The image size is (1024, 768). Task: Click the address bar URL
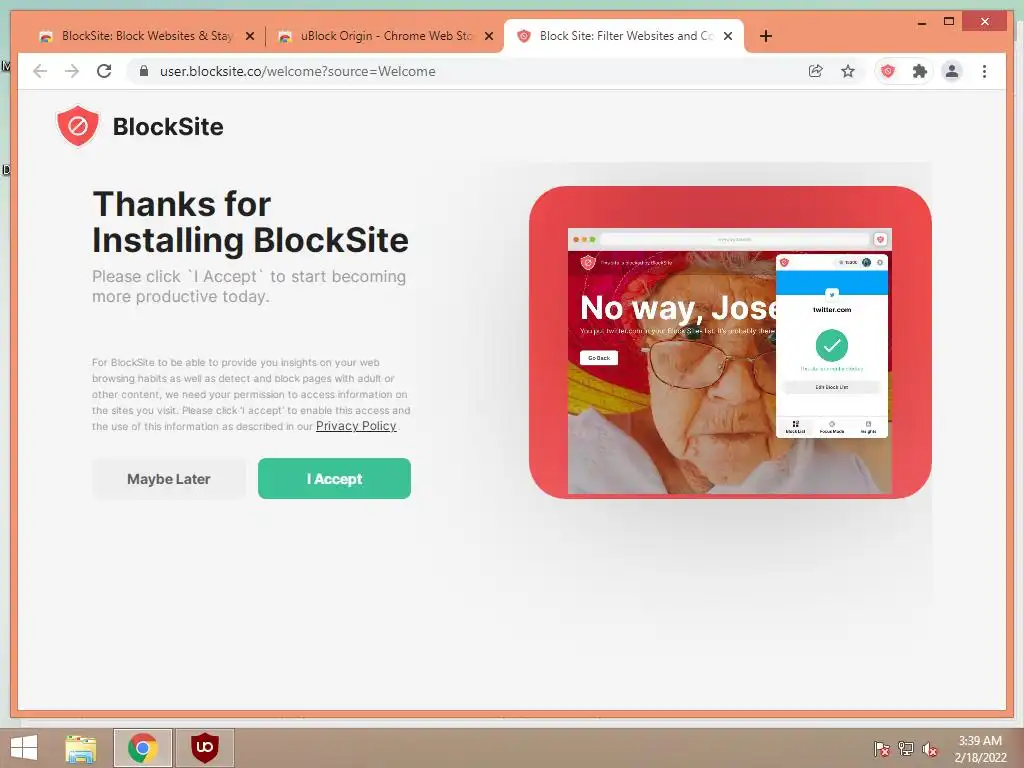[x=297, y=71]
